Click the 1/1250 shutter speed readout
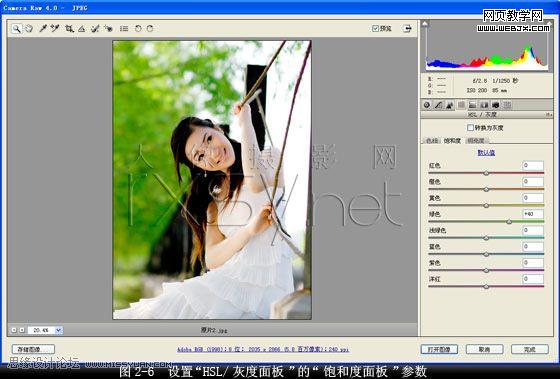 click(505, 81)
